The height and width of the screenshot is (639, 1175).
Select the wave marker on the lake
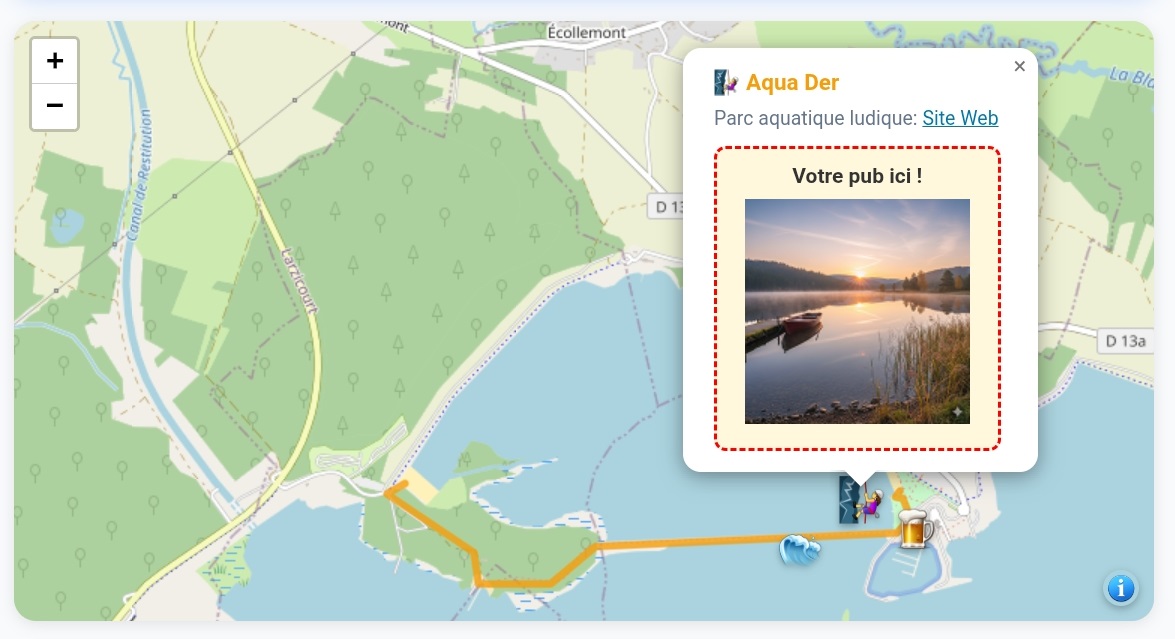point(799,549)
